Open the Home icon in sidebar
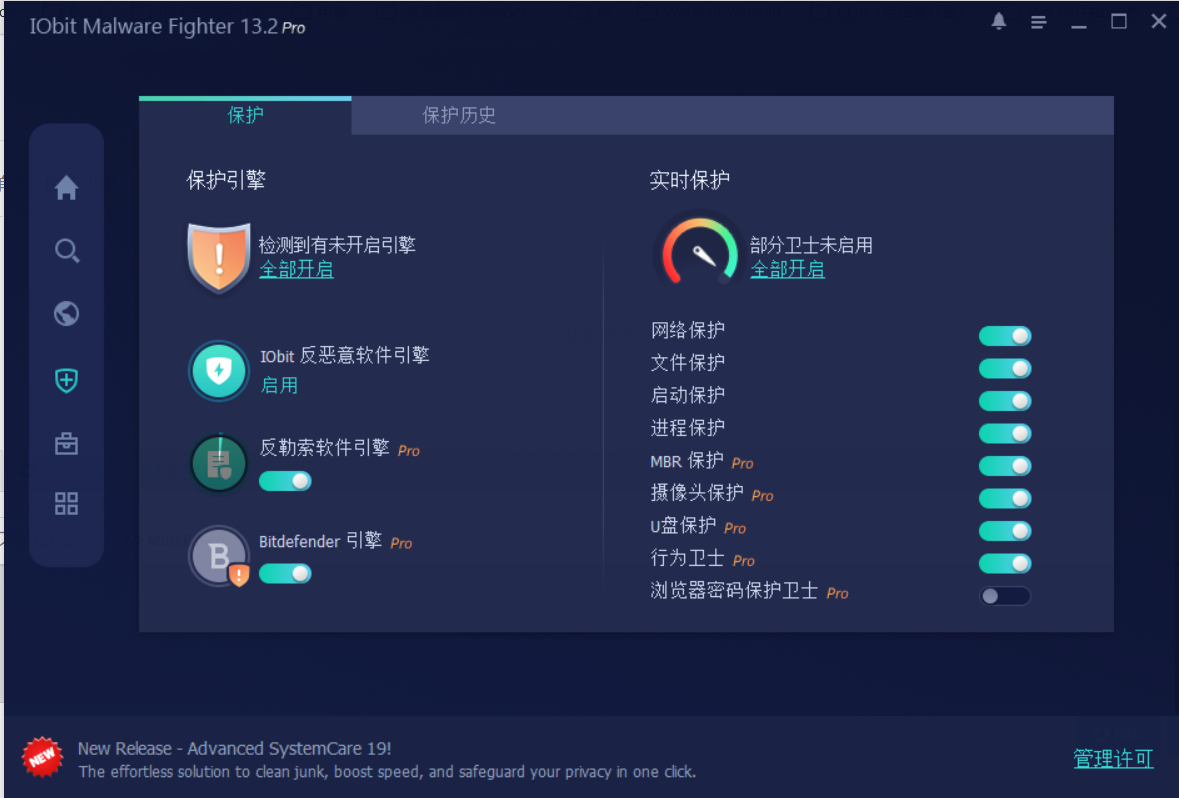 click(66, 188)
